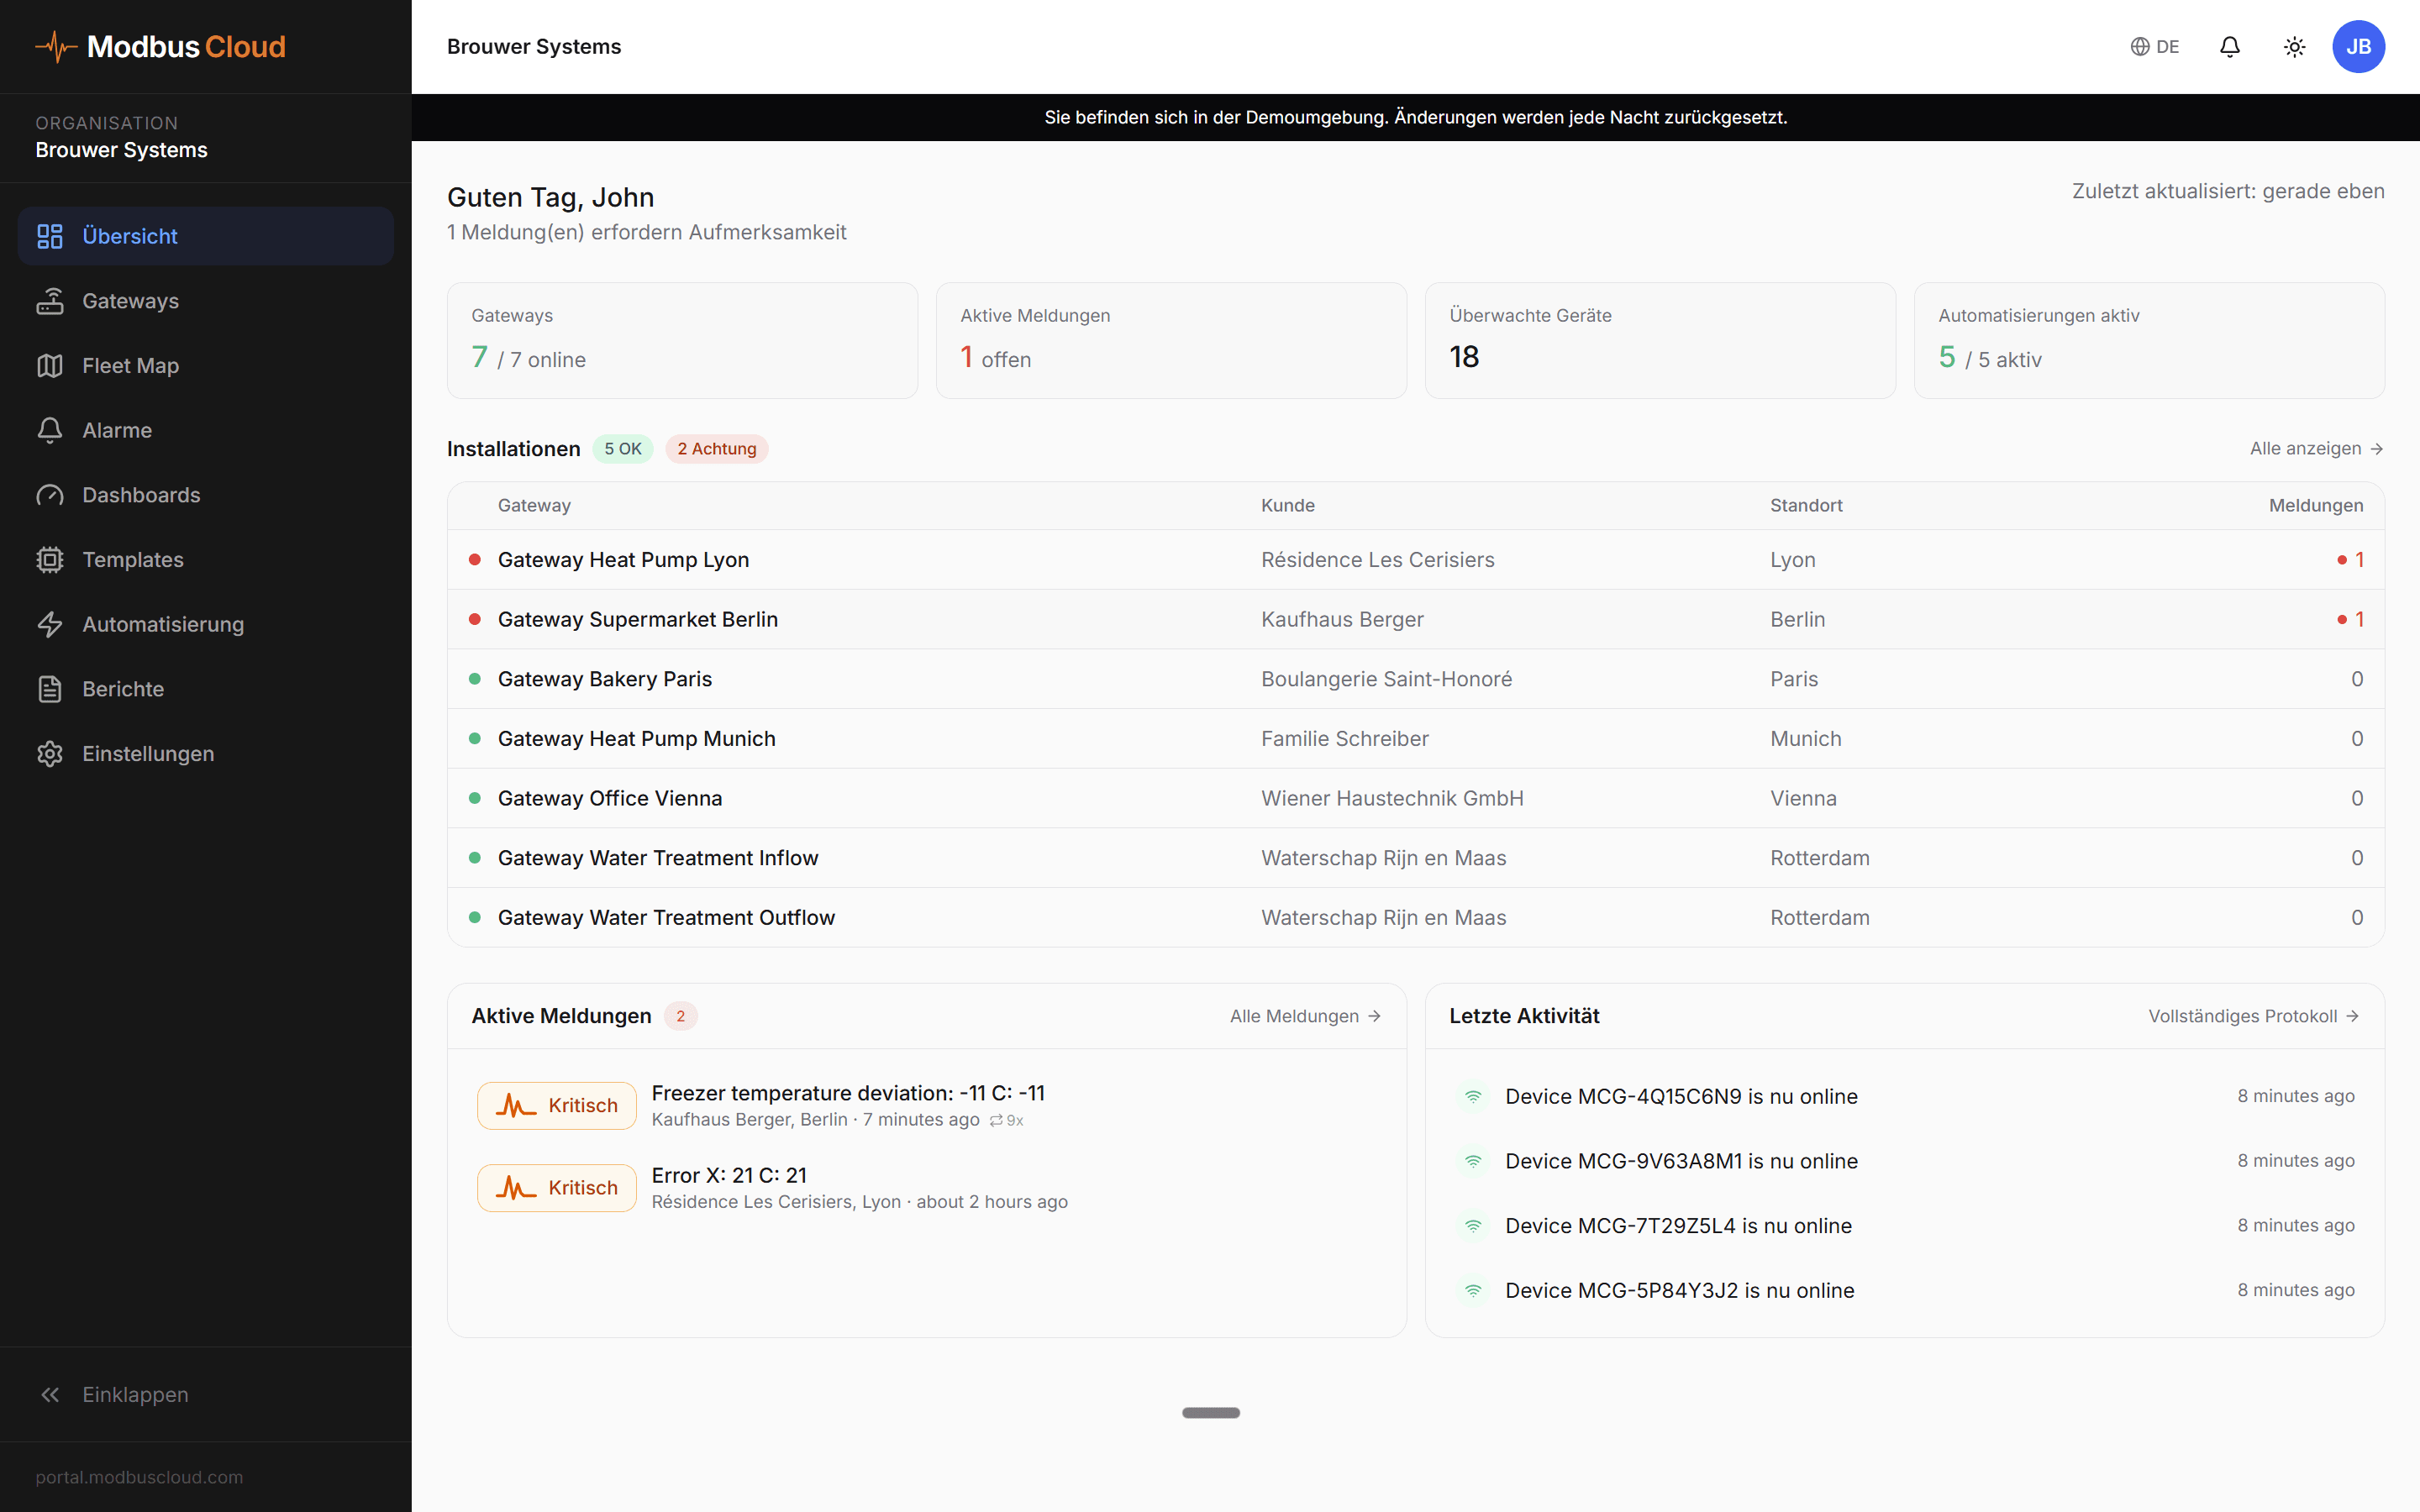
Task: Open notifications bell in top bar
Action: tap(2230, 47)
